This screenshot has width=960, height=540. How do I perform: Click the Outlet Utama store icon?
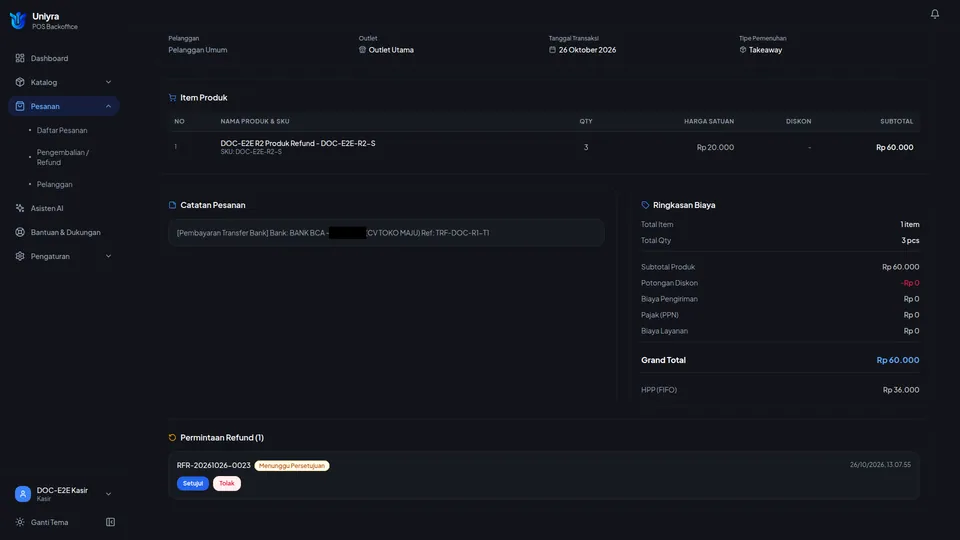click(x=362, y=50)
